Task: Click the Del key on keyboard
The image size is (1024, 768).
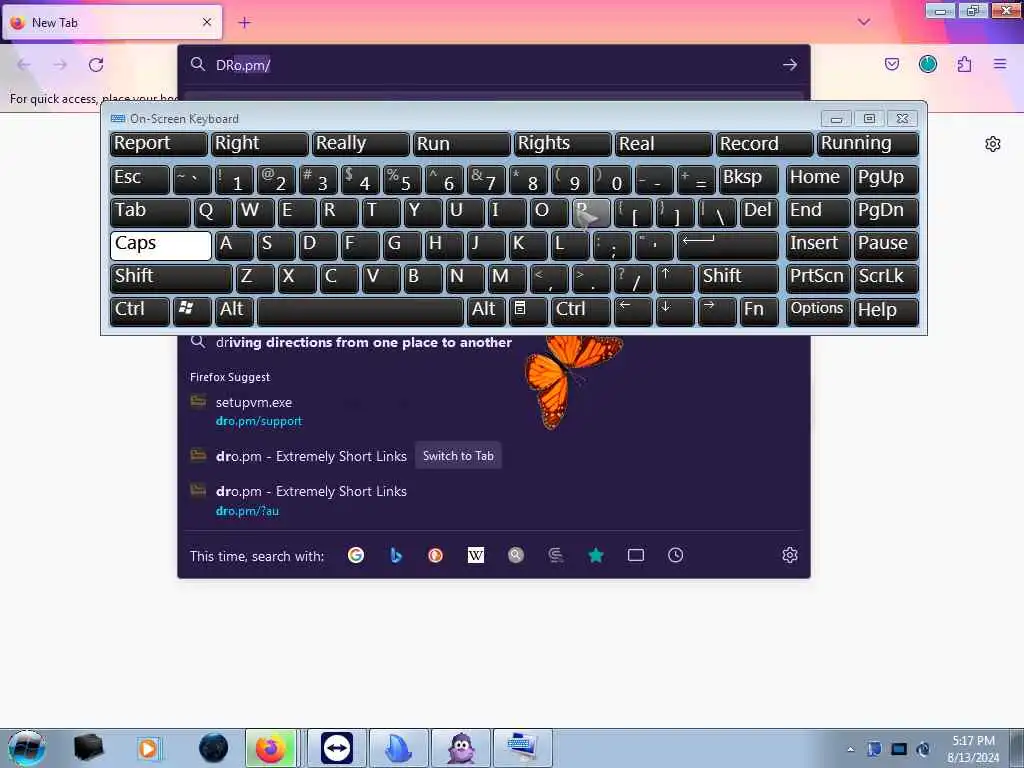Action: point(760,212)
